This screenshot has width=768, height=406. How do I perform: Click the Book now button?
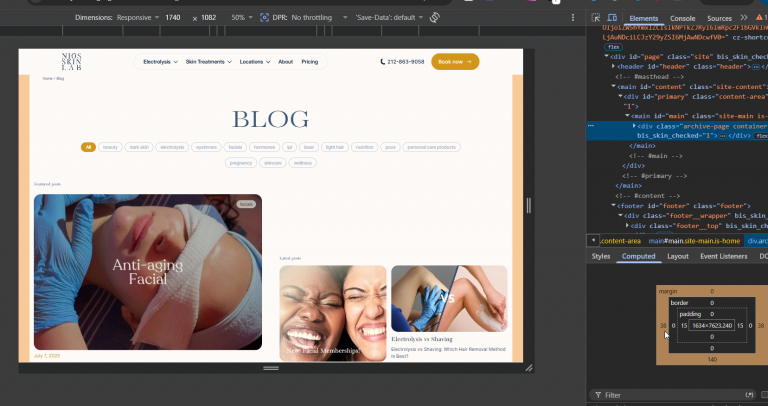pos(455,62)
